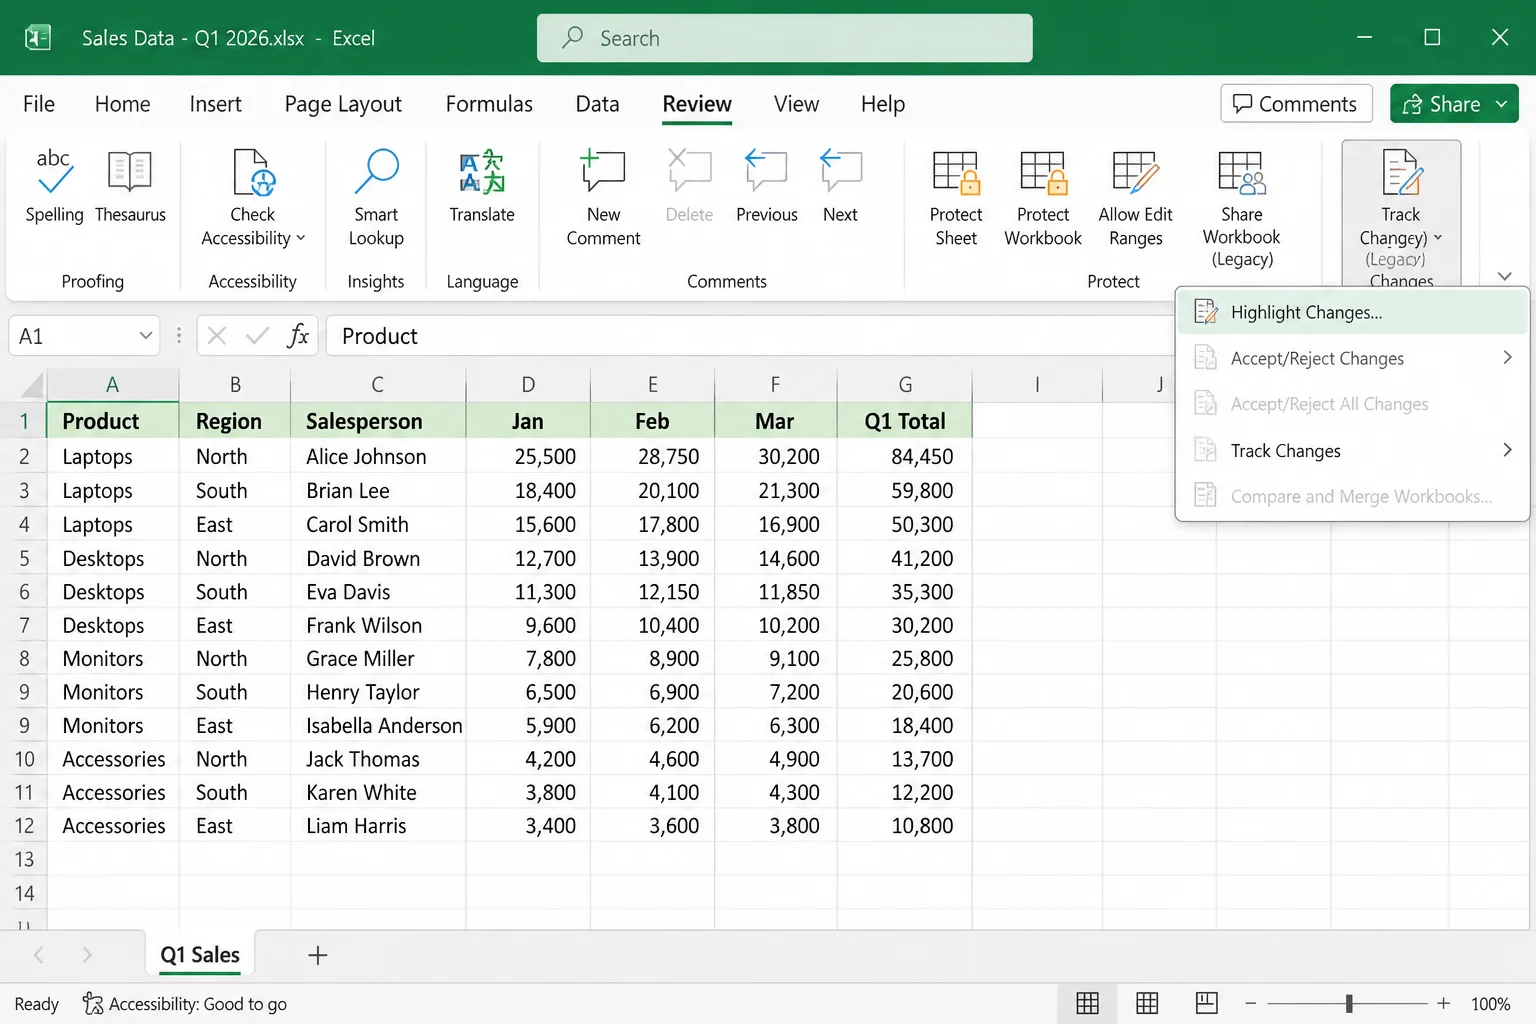Click the cell with value 84,450
Viewport: 1536px width, 1024px height.
tap(904, 456)
